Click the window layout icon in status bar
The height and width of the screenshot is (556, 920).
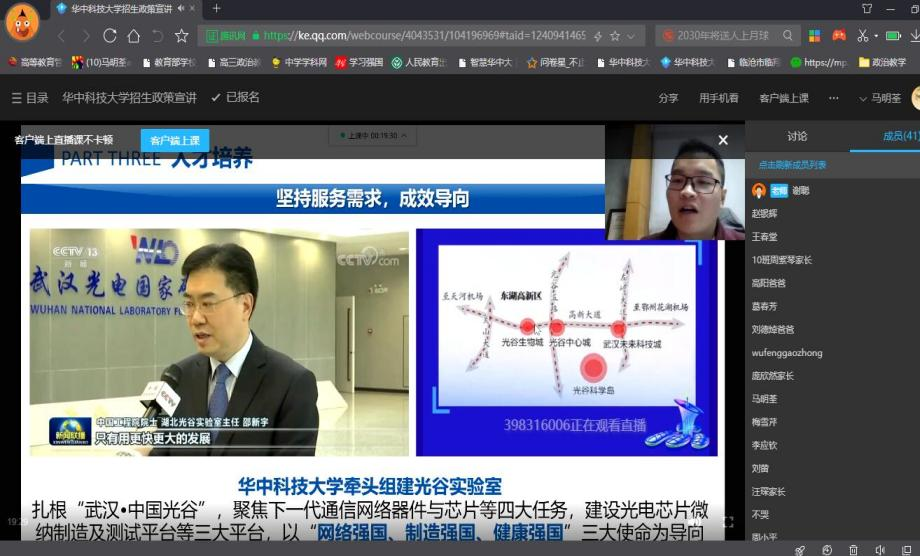(907, 550)
